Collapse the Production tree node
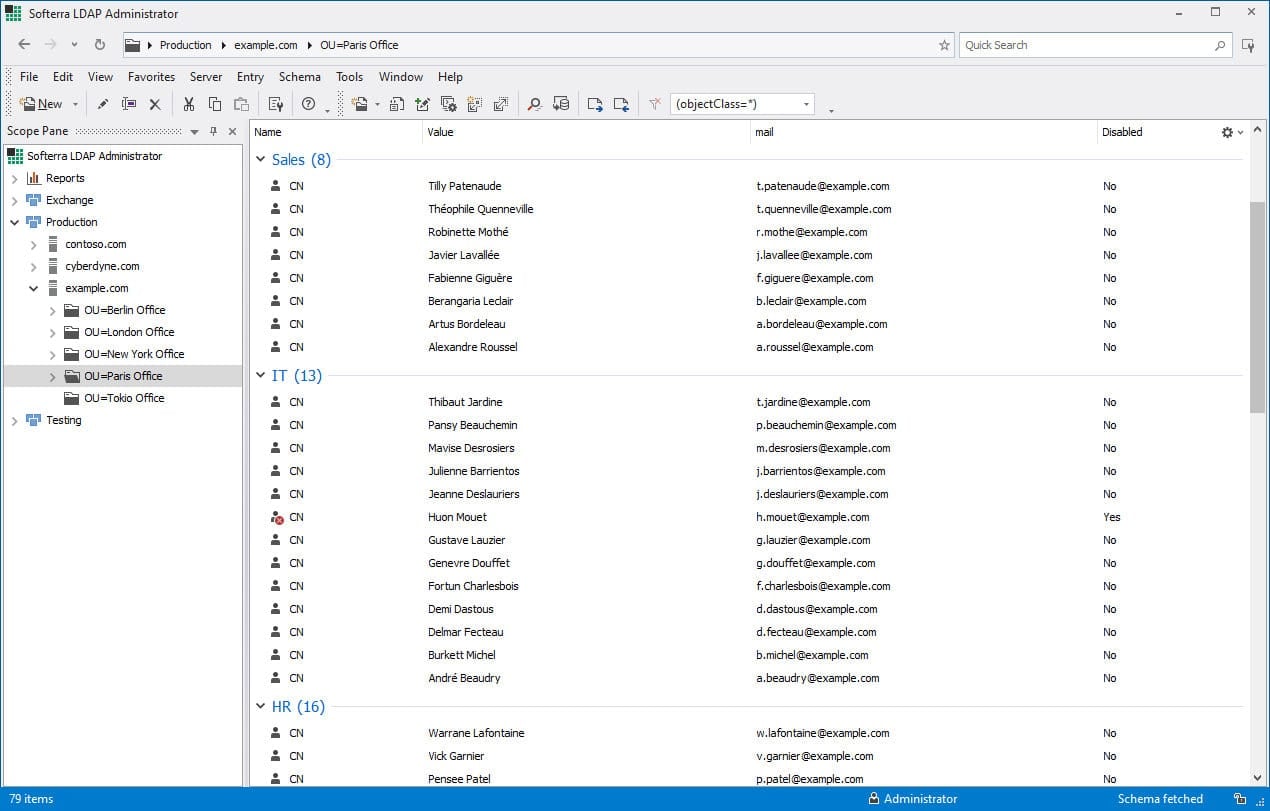This screenshot has width=1270, height=811. (14, 222)
